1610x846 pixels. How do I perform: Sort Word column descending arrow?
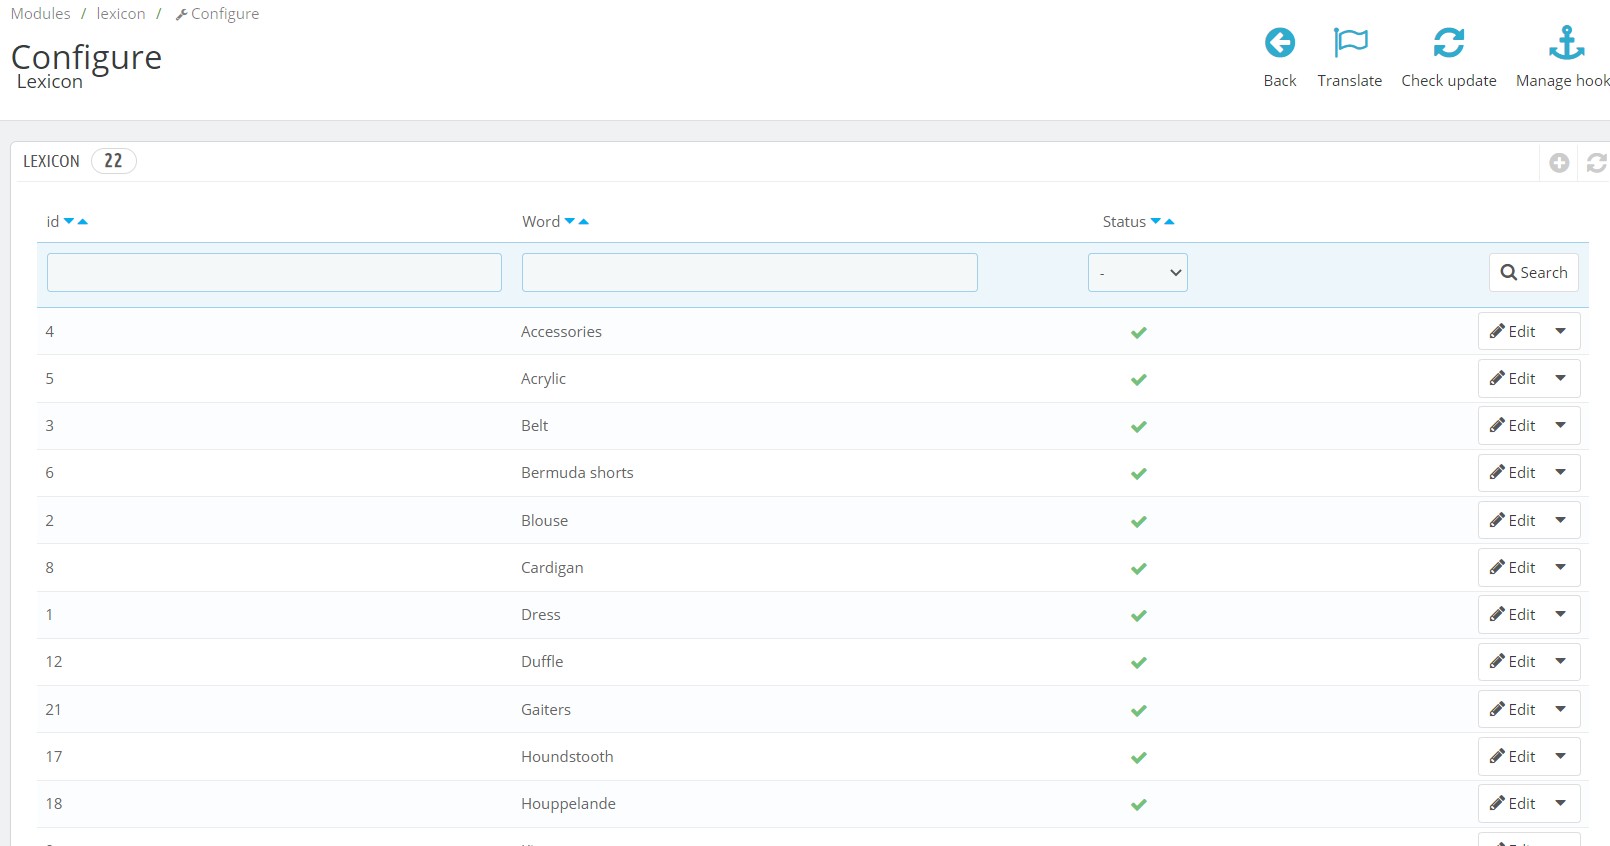click(x=570, y=222)
